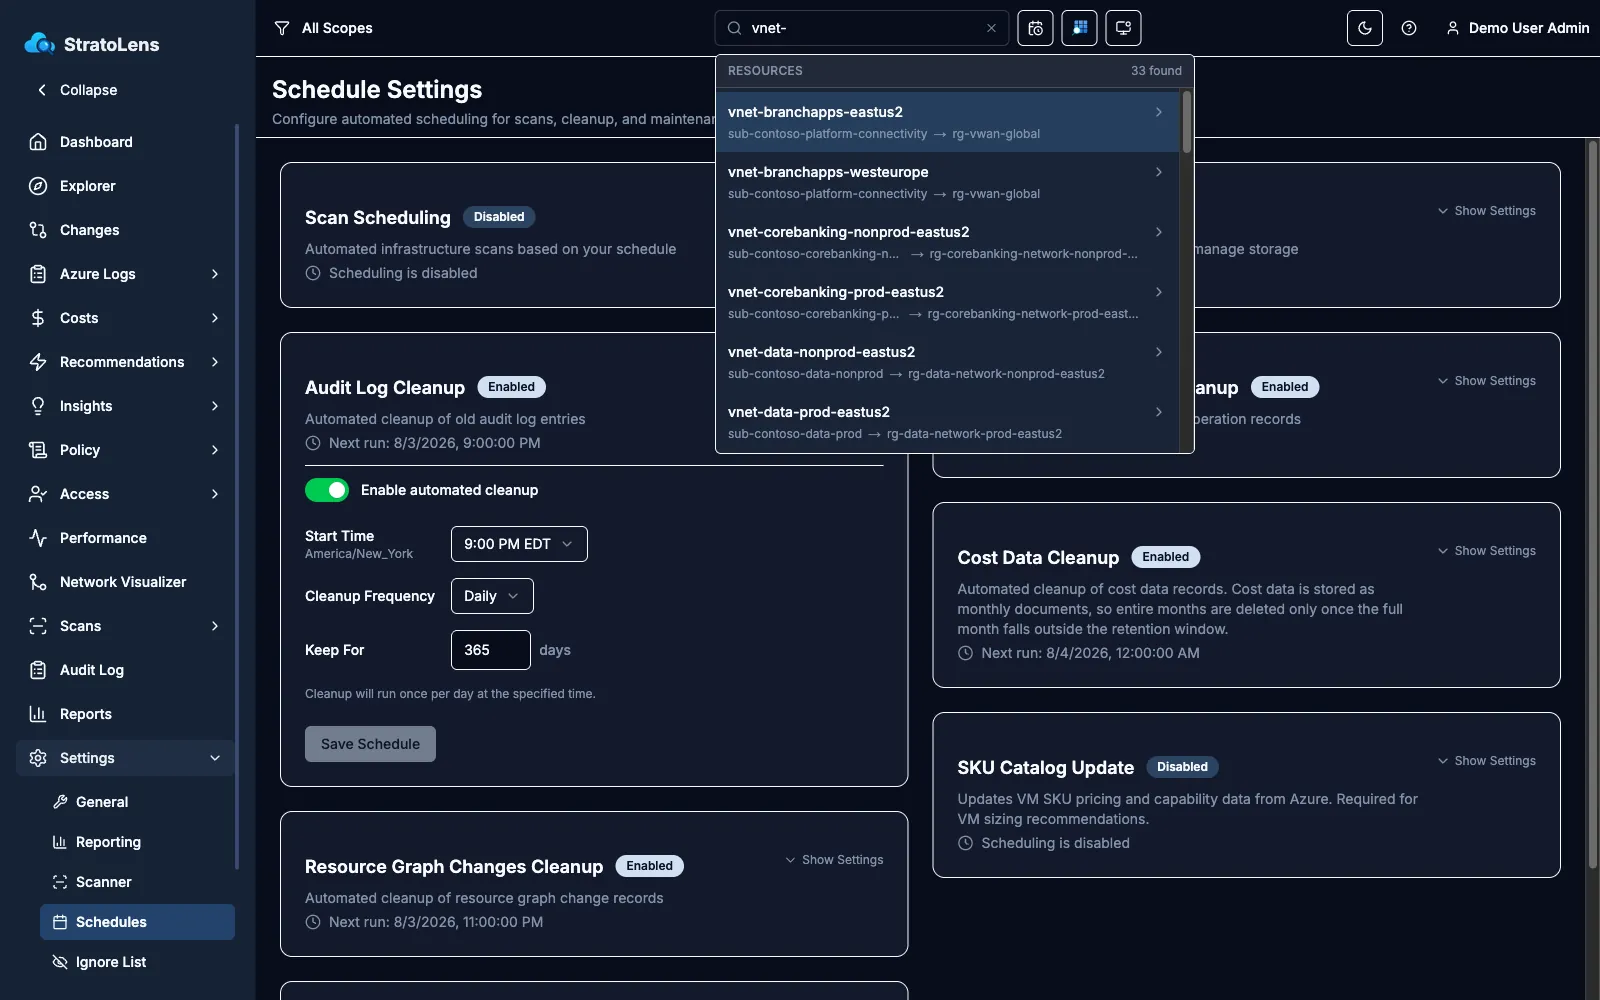The image size is (1600, 1000).
Task: Open the Start Time 9:00 PM EDT dropdown
Action: pyautogui.click(x=519, y=544)
